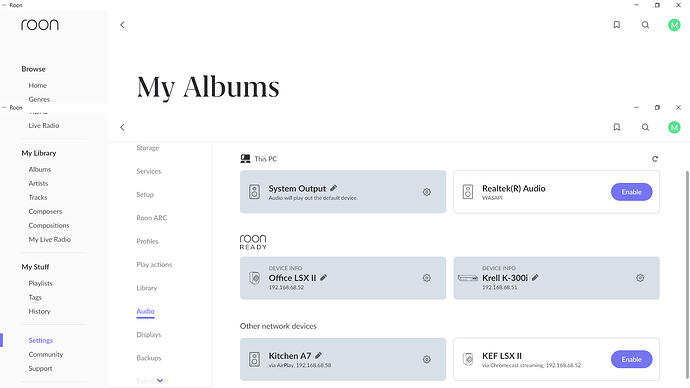Image resolution: width=690 pixels, height=388 pixels.
Task: Open settings gear for Krell K-300i
Action: click(640, 278)
